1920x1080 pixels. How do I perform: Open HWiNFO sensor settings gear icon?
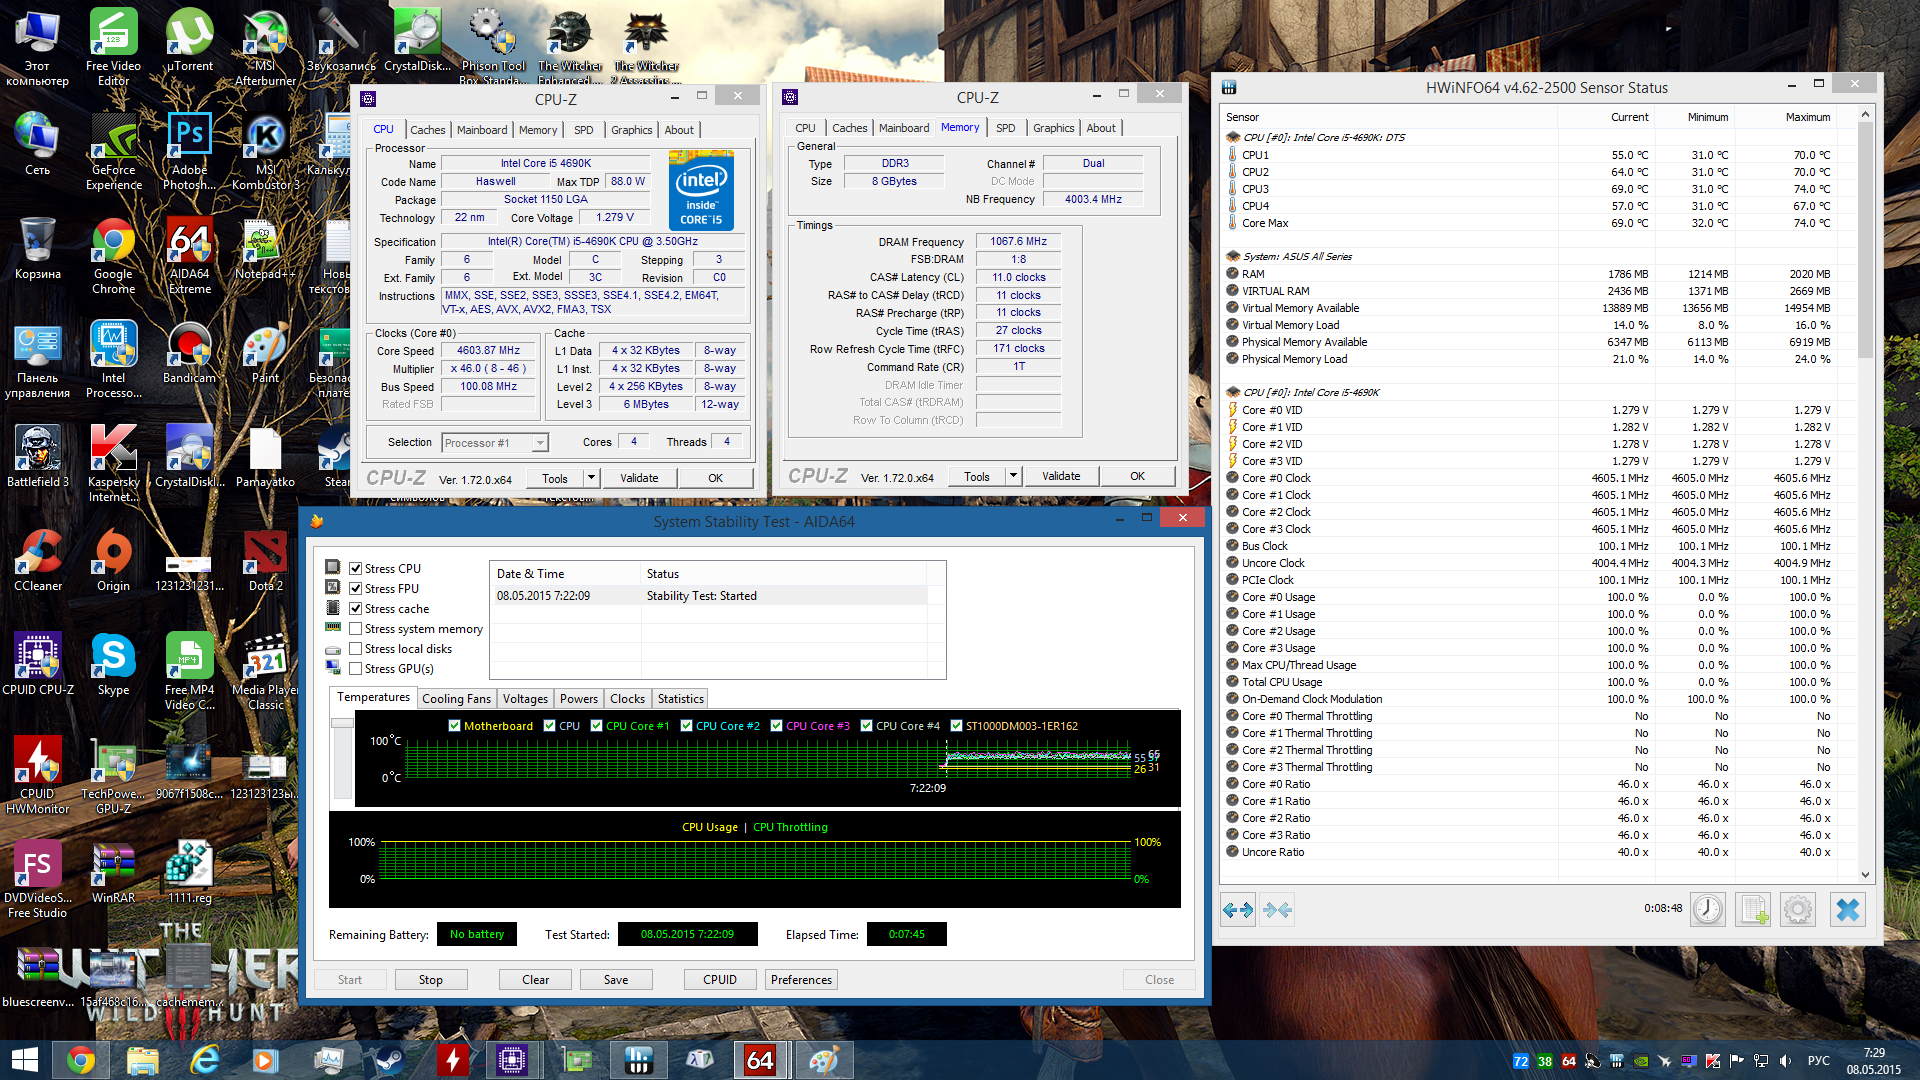coord(1797,909)
